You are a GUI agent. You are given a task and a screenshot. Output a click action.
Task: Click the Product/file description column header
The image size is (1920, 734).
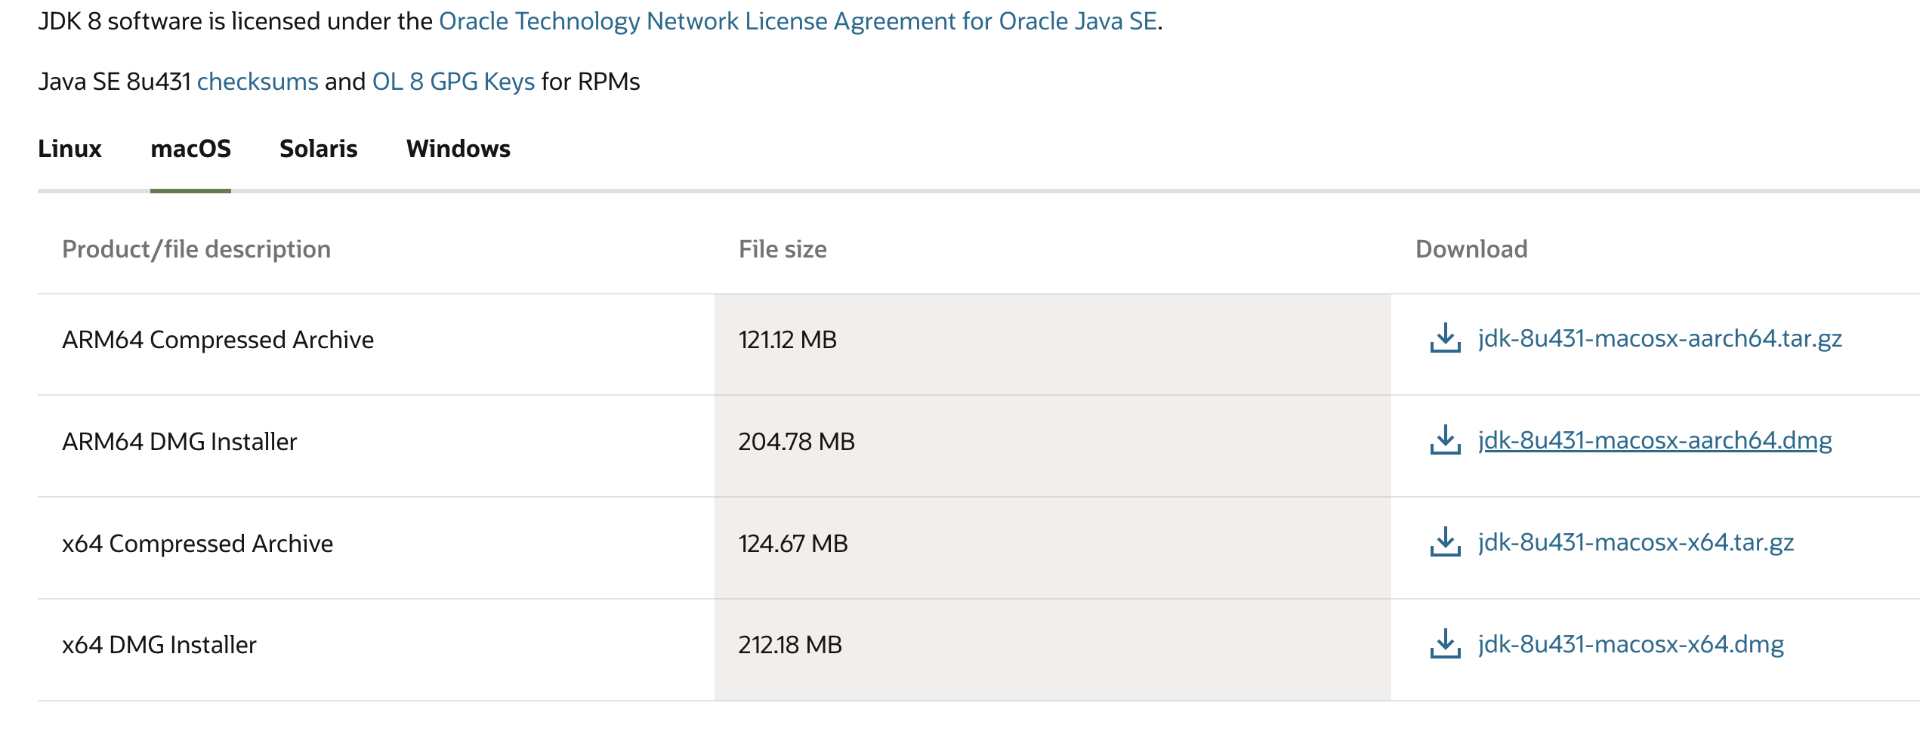point(196,249)
